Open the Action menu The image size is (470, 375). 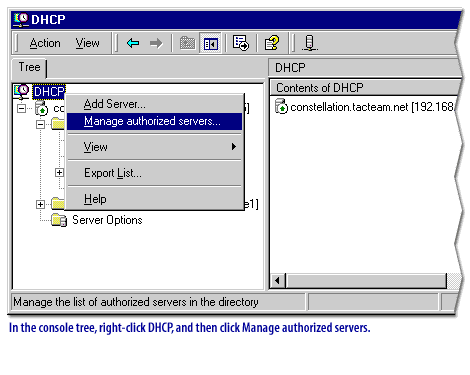(x=45, y=43)
